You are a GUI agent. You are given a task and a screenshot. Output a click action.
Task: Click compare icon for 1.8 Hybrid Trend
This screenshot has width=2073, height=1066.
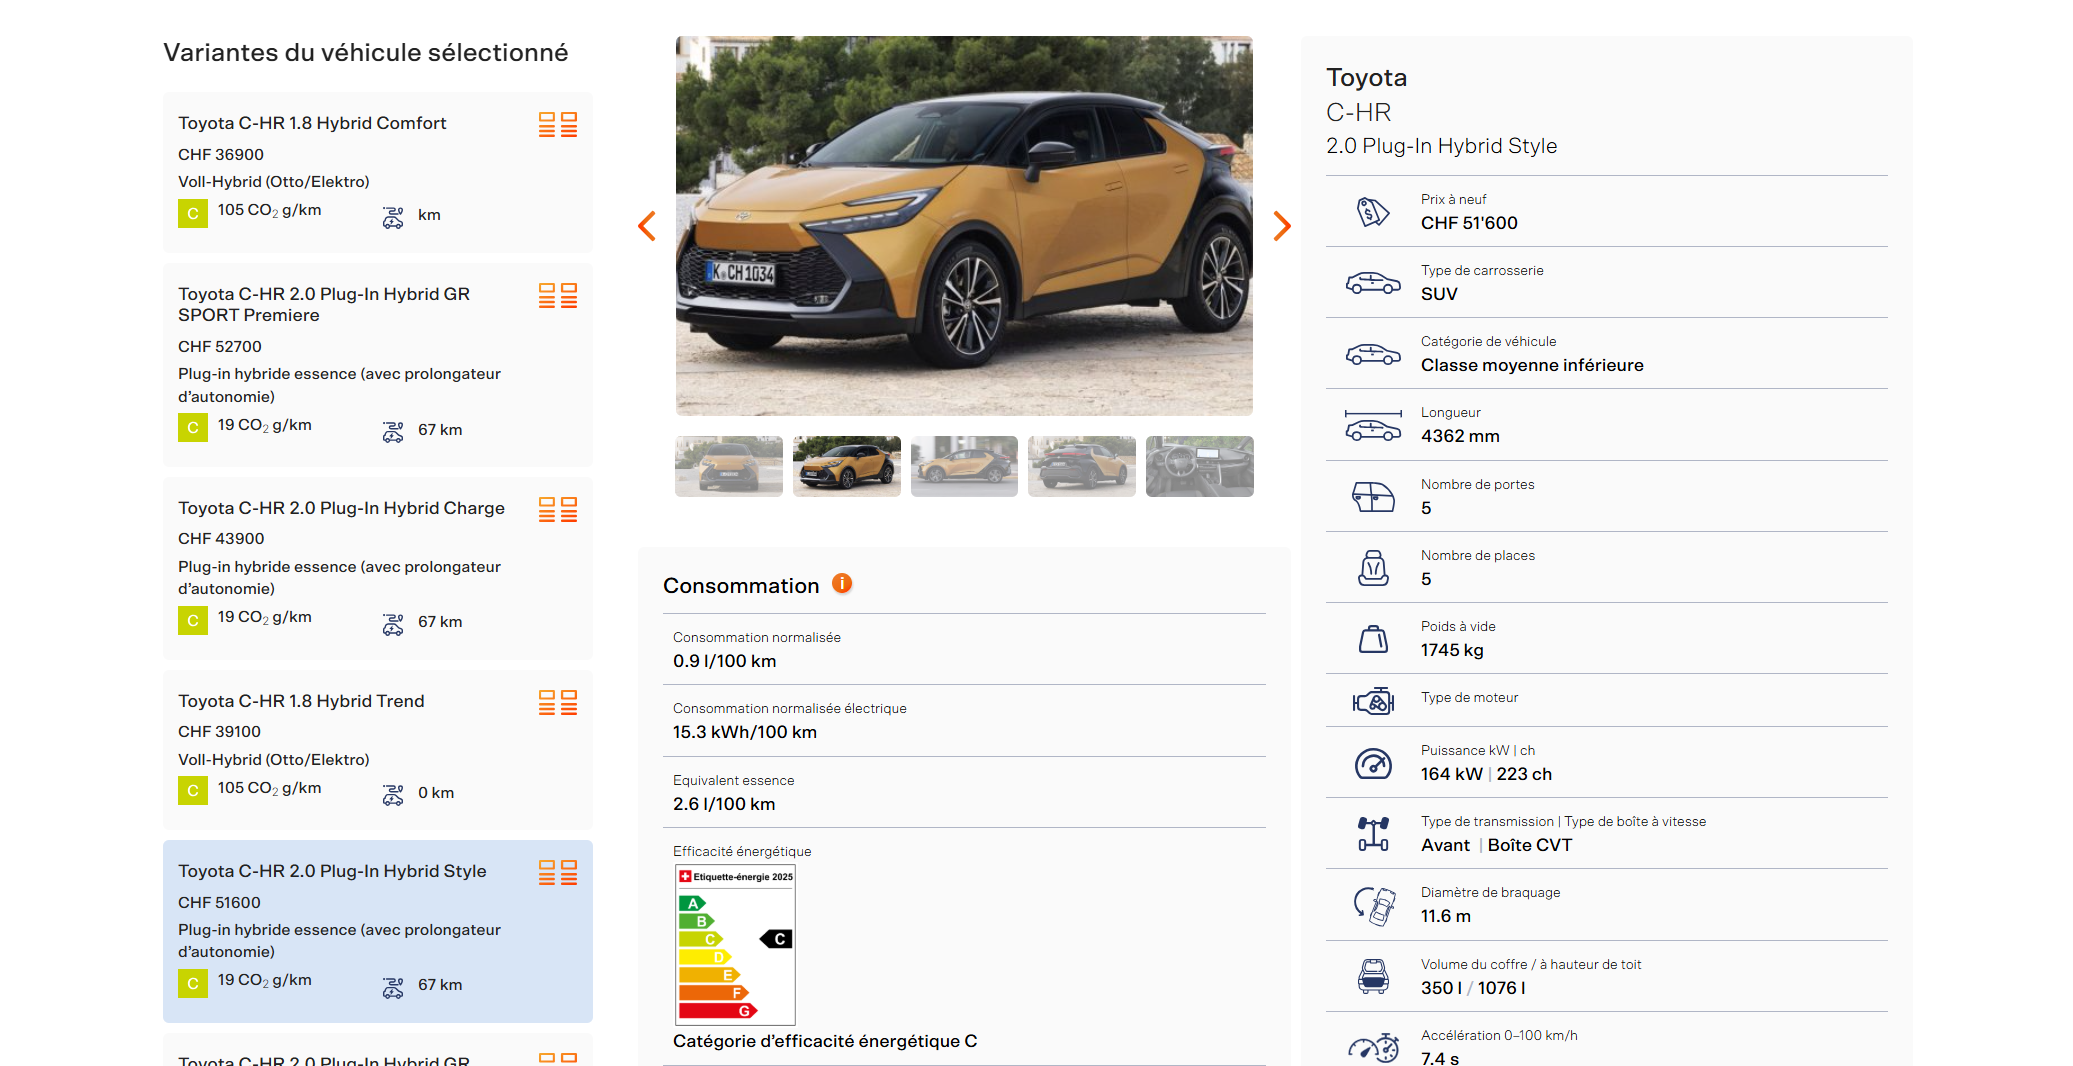558,702
